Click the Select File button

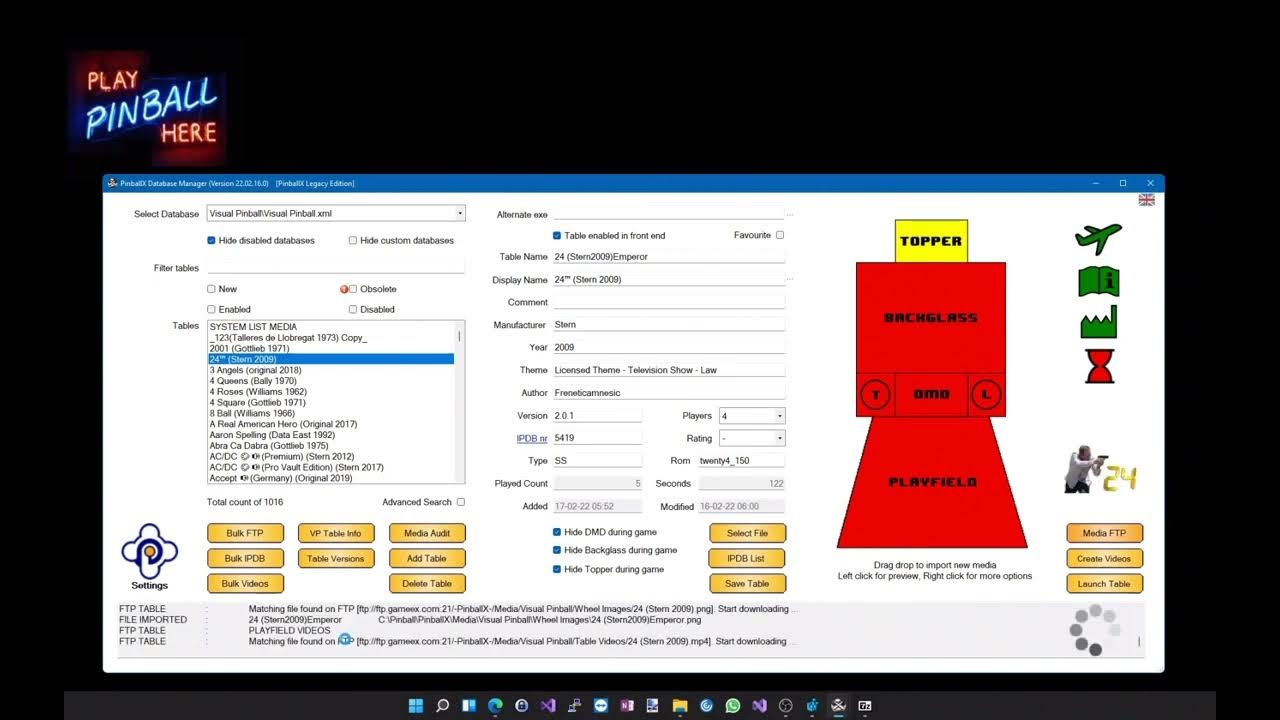coord(747,533)
